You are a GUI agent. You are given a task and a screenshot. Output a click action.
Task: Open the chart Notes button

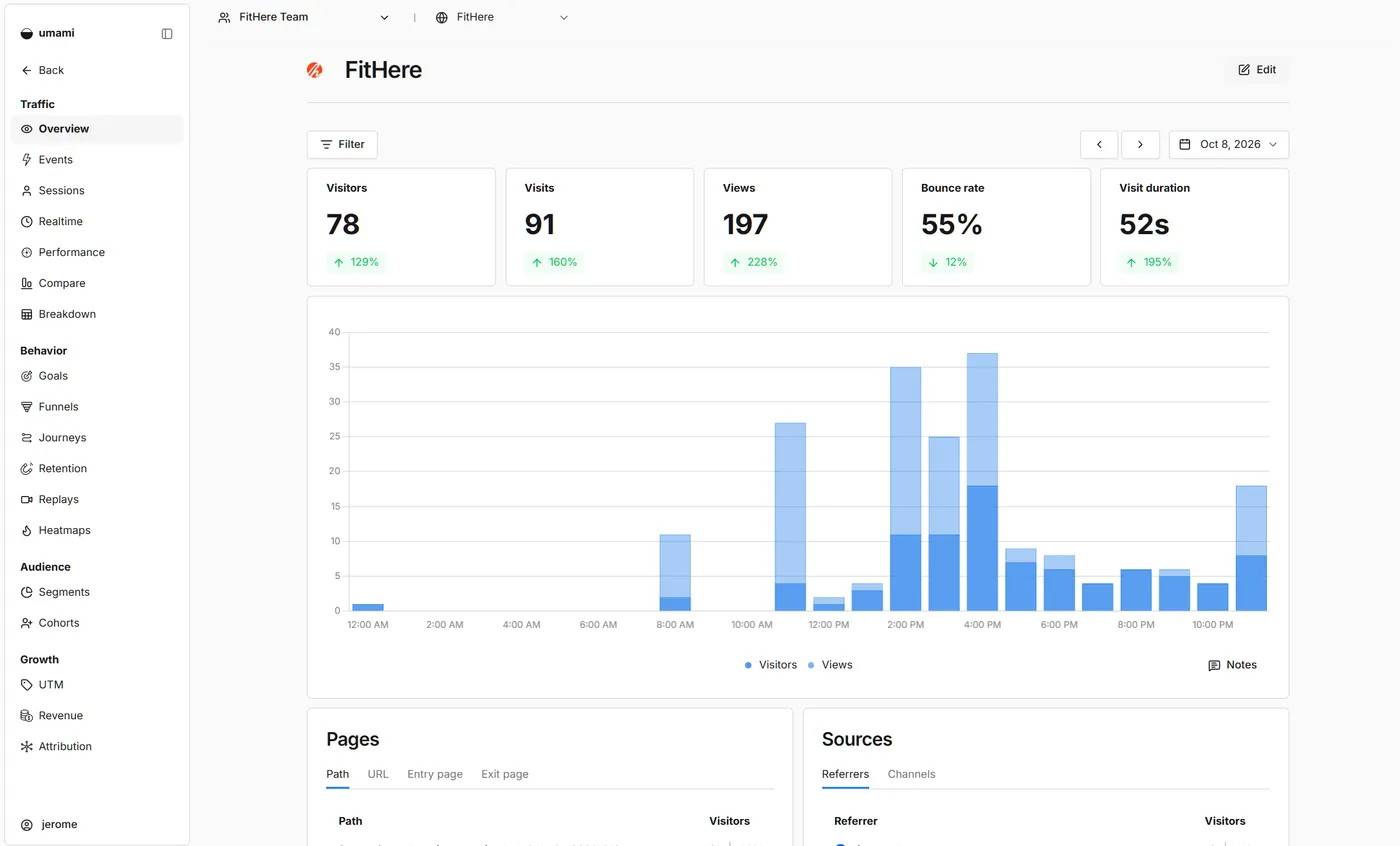1232,665
